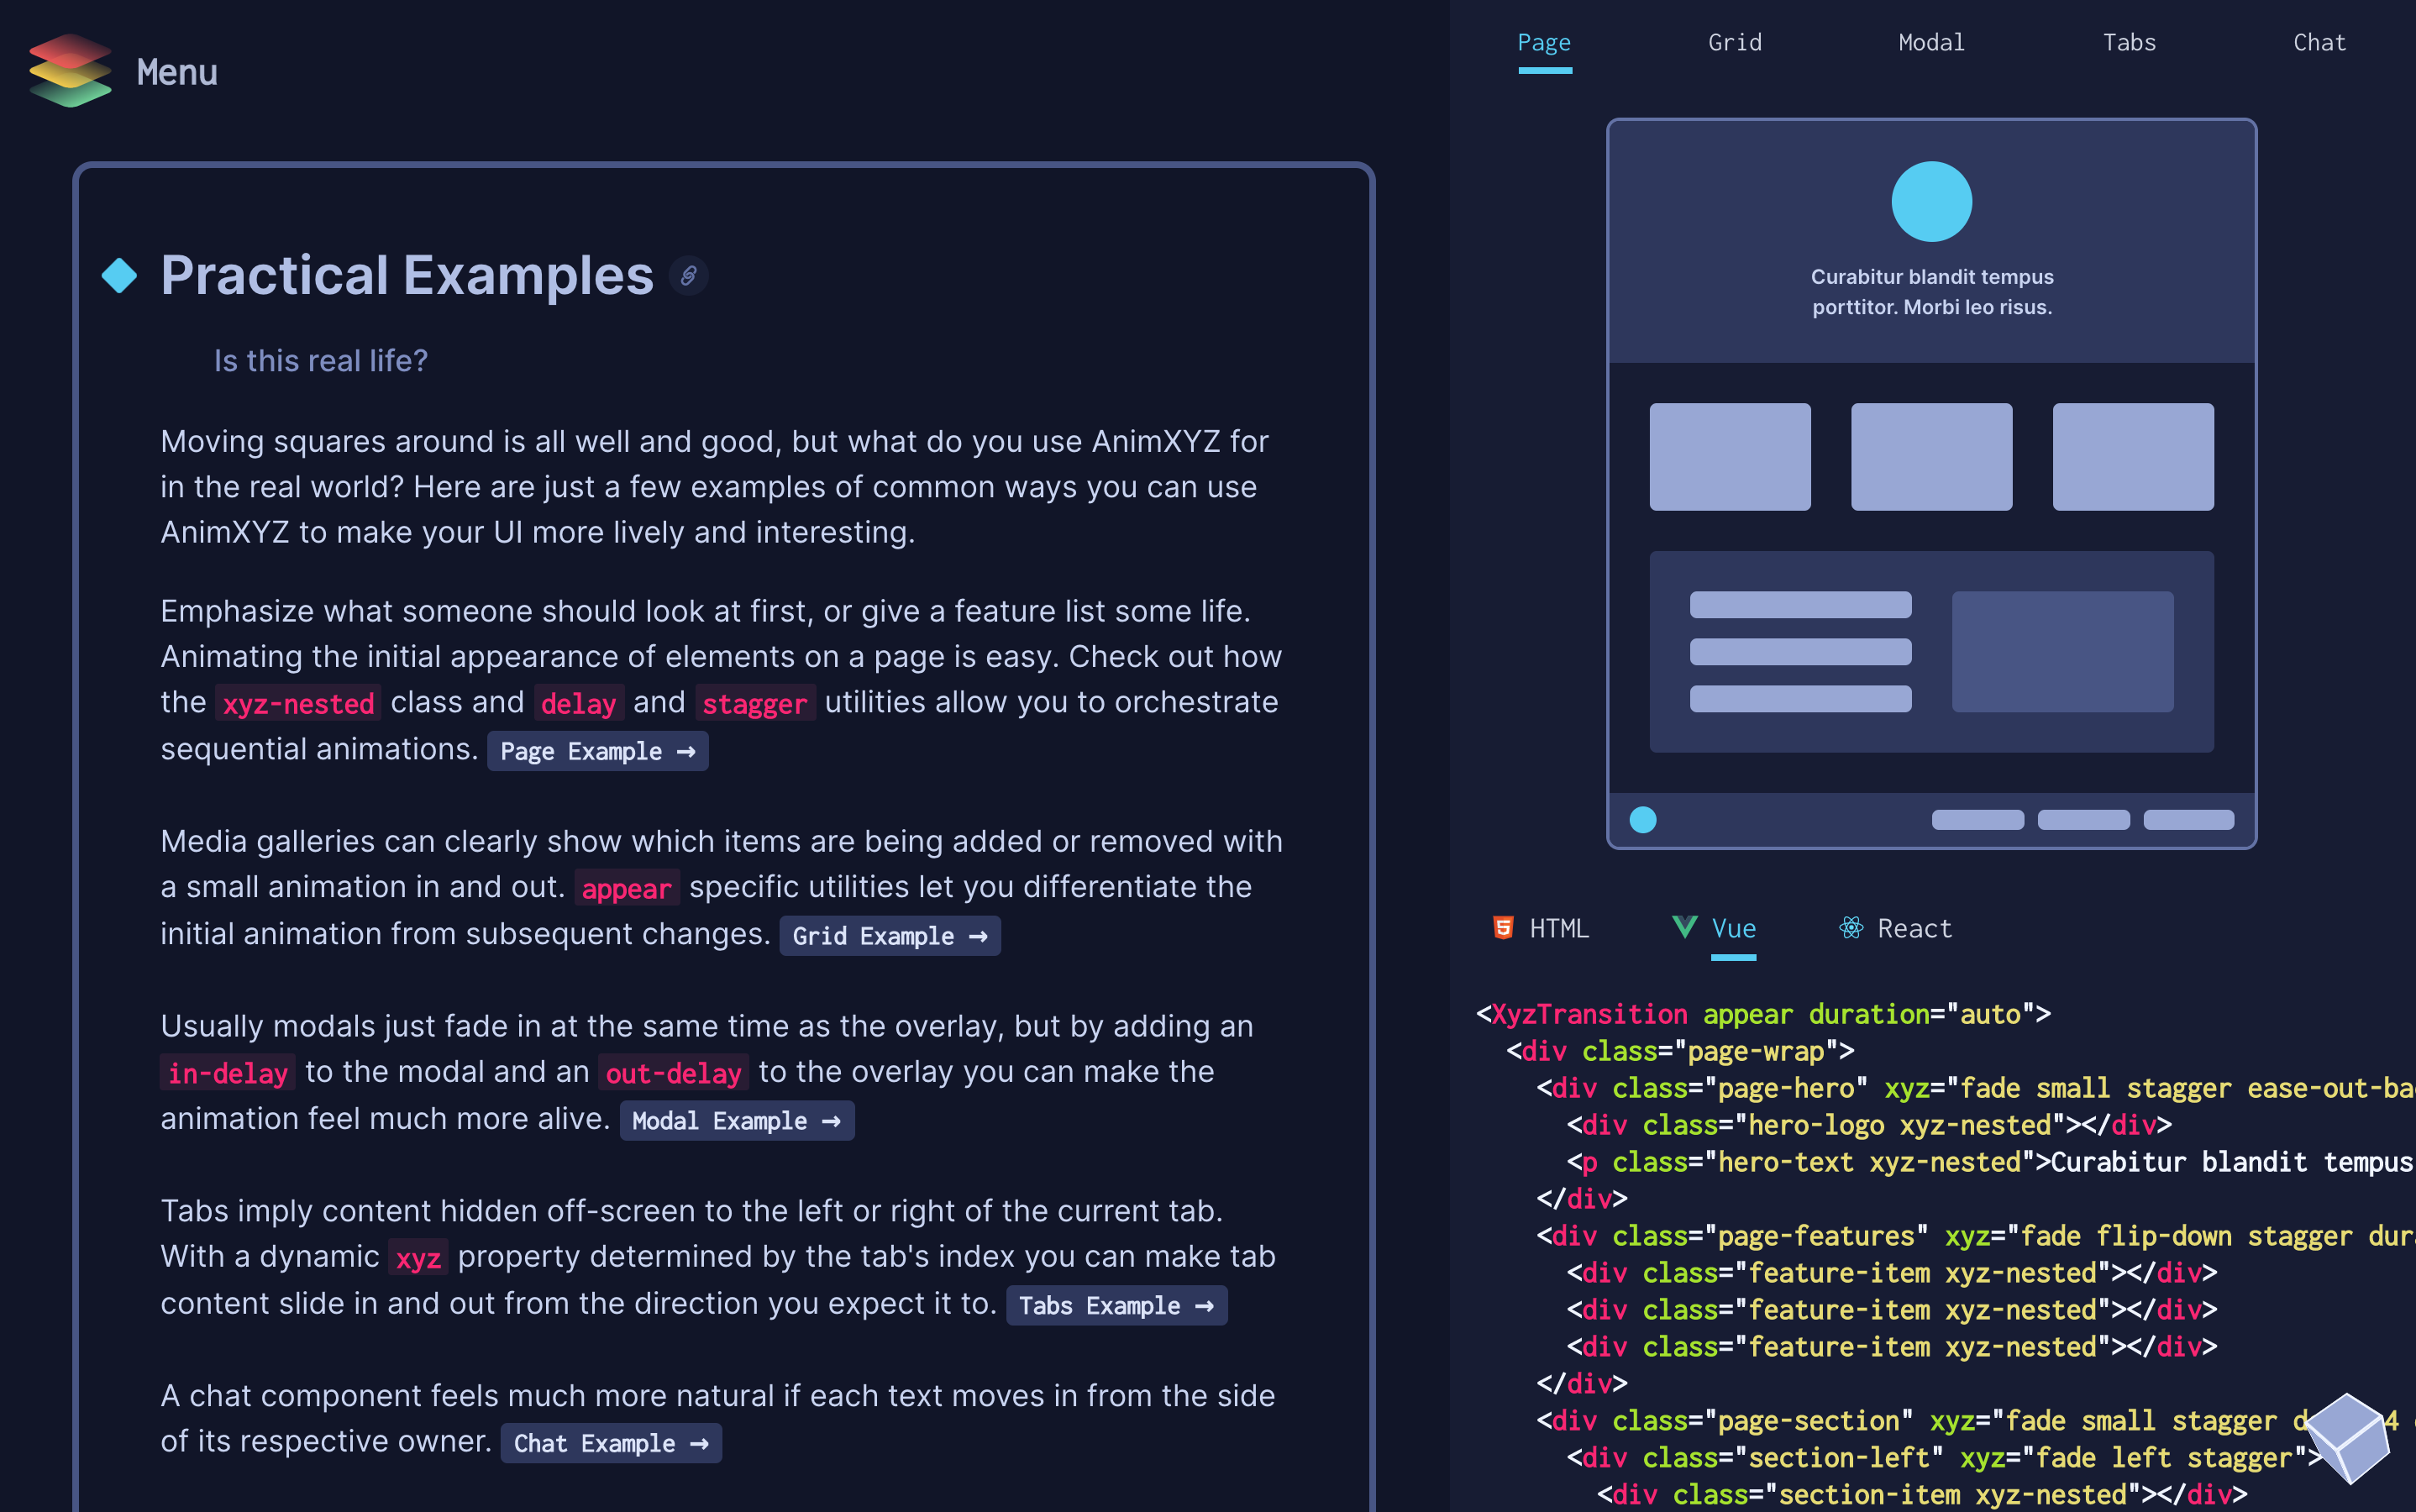Select the Tabs example tab
The width and height of the screenshot is (2416, 1512).
(x=2129, y=42)
